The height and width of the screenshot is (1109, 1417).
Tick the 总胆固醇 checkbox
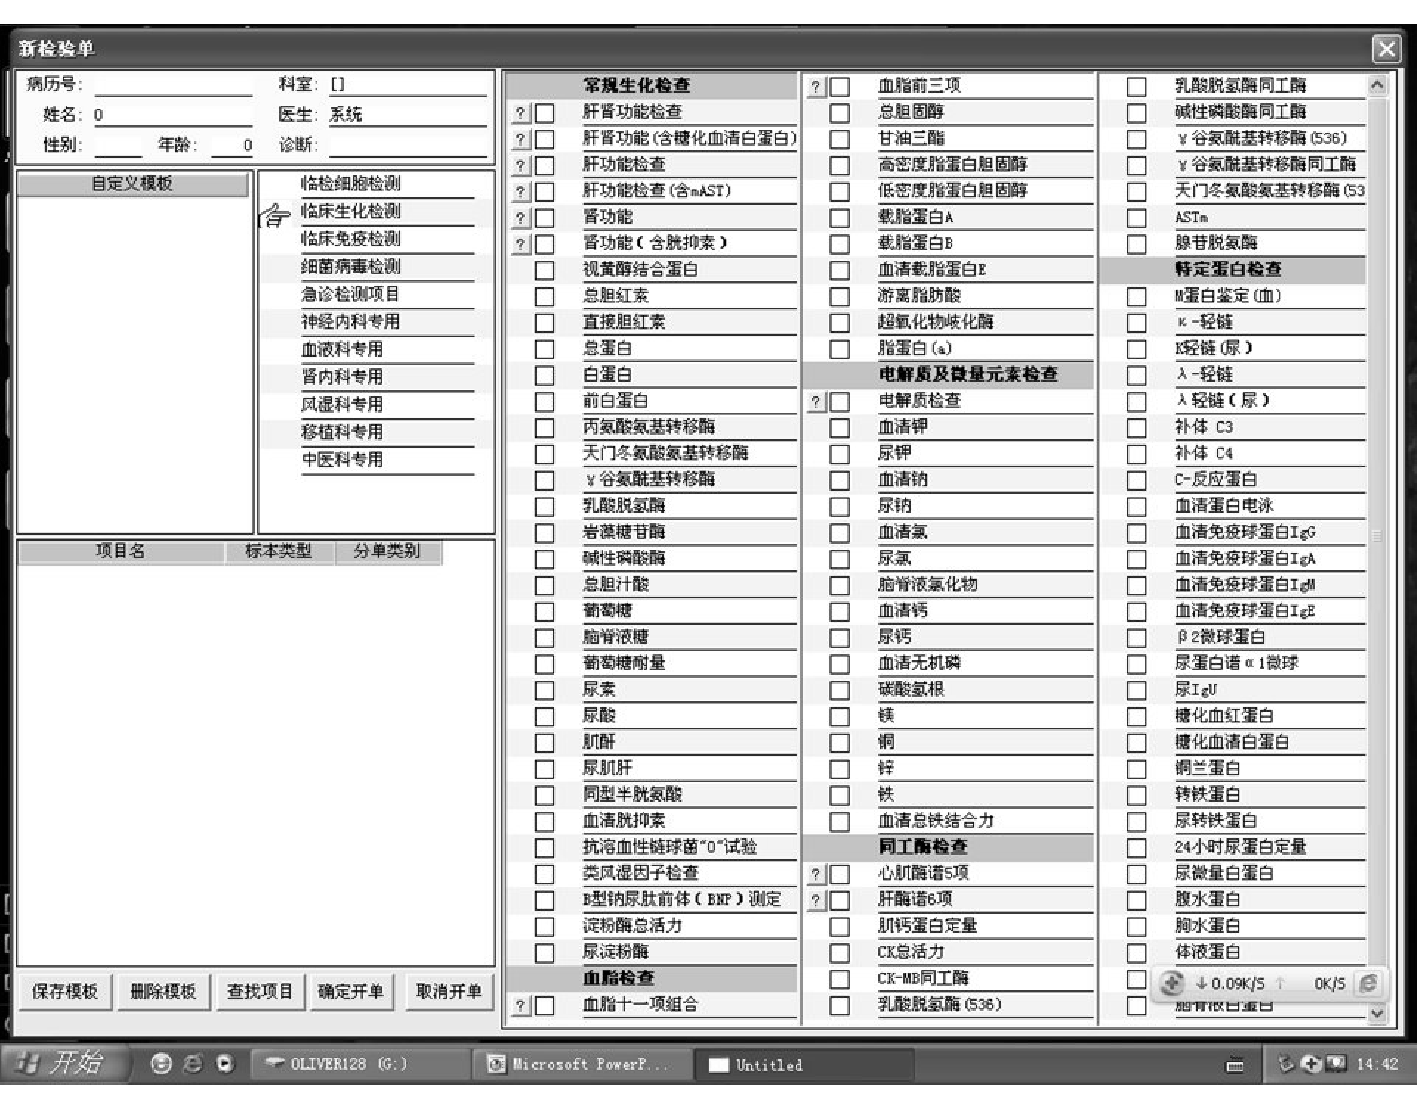(x=840, y=113)
